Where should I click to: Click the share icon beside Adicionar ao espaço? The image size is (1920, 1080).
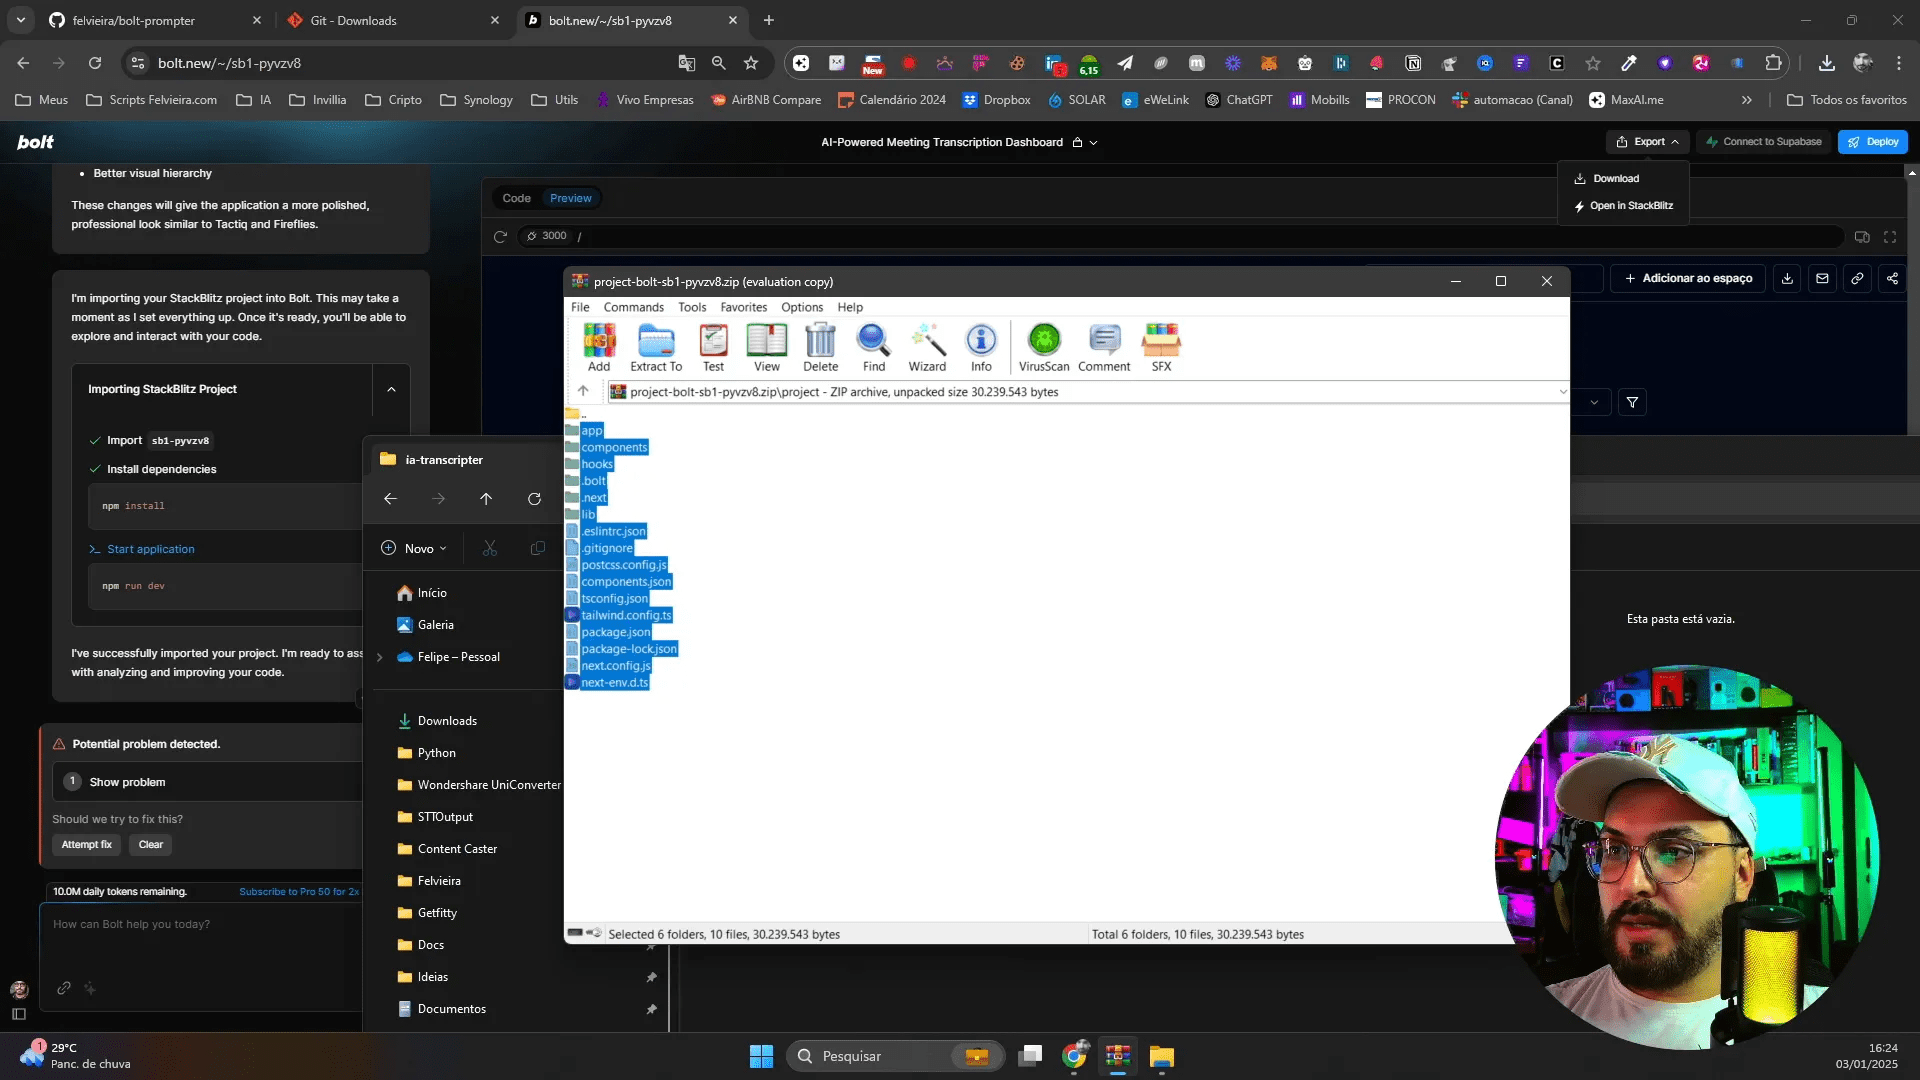coord(1892,279)
